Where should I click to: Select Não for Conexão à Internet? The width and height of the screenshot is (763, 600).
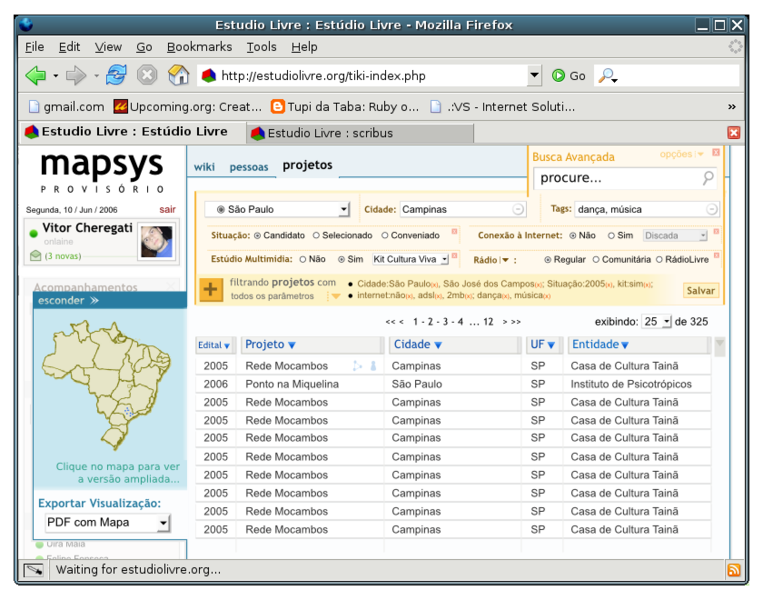[x=573, y=236]
